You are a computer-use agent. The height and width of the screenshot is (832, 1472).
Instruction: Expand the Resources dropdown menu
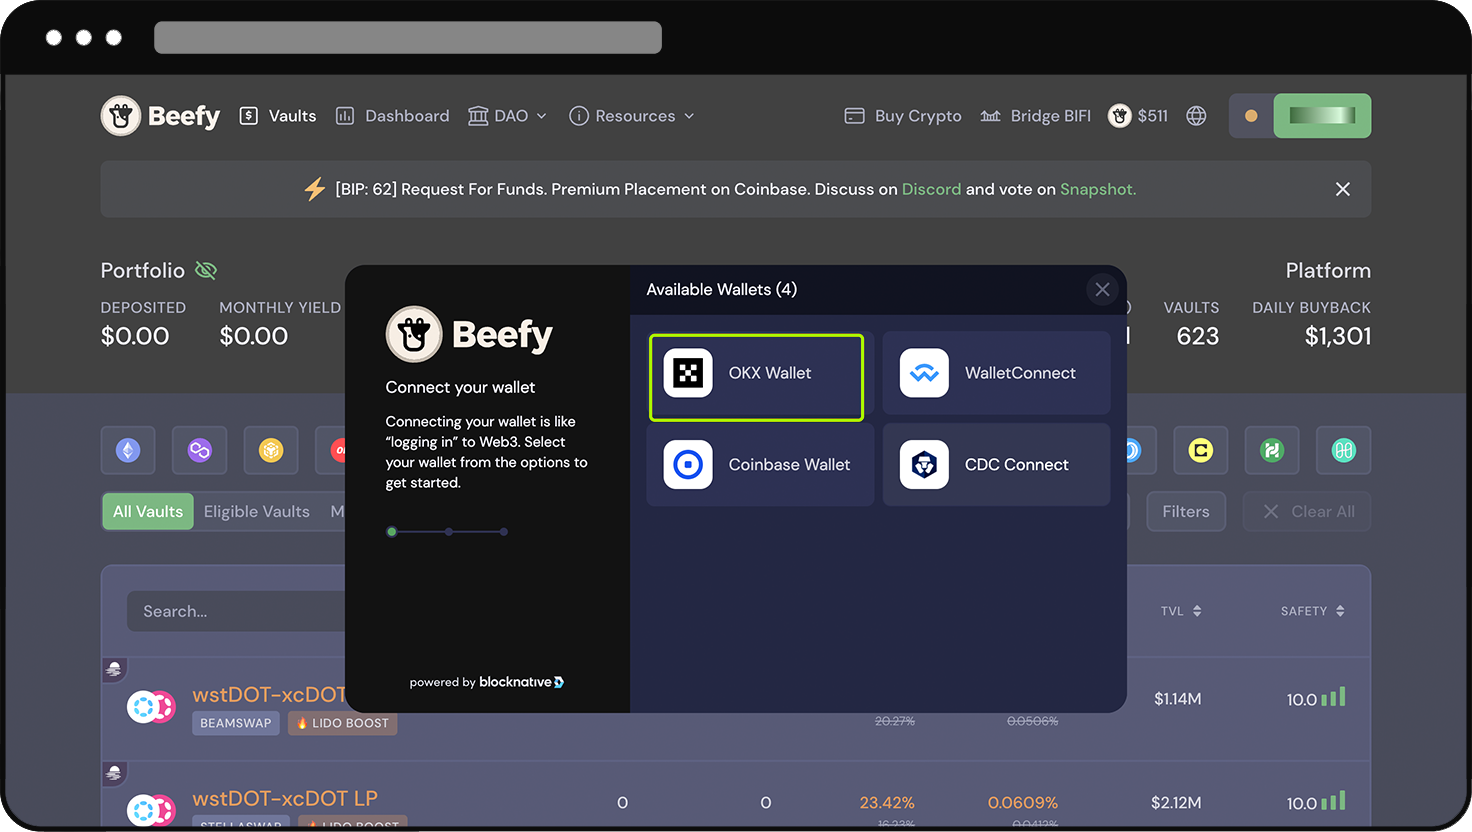point(631,116)
